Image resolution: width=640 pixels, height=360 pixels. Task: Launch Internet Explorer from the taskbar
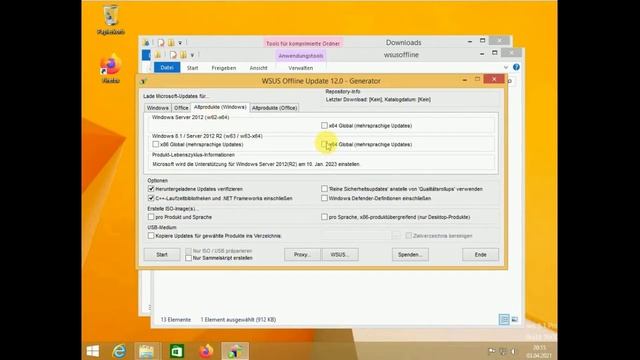coord(119,351)
